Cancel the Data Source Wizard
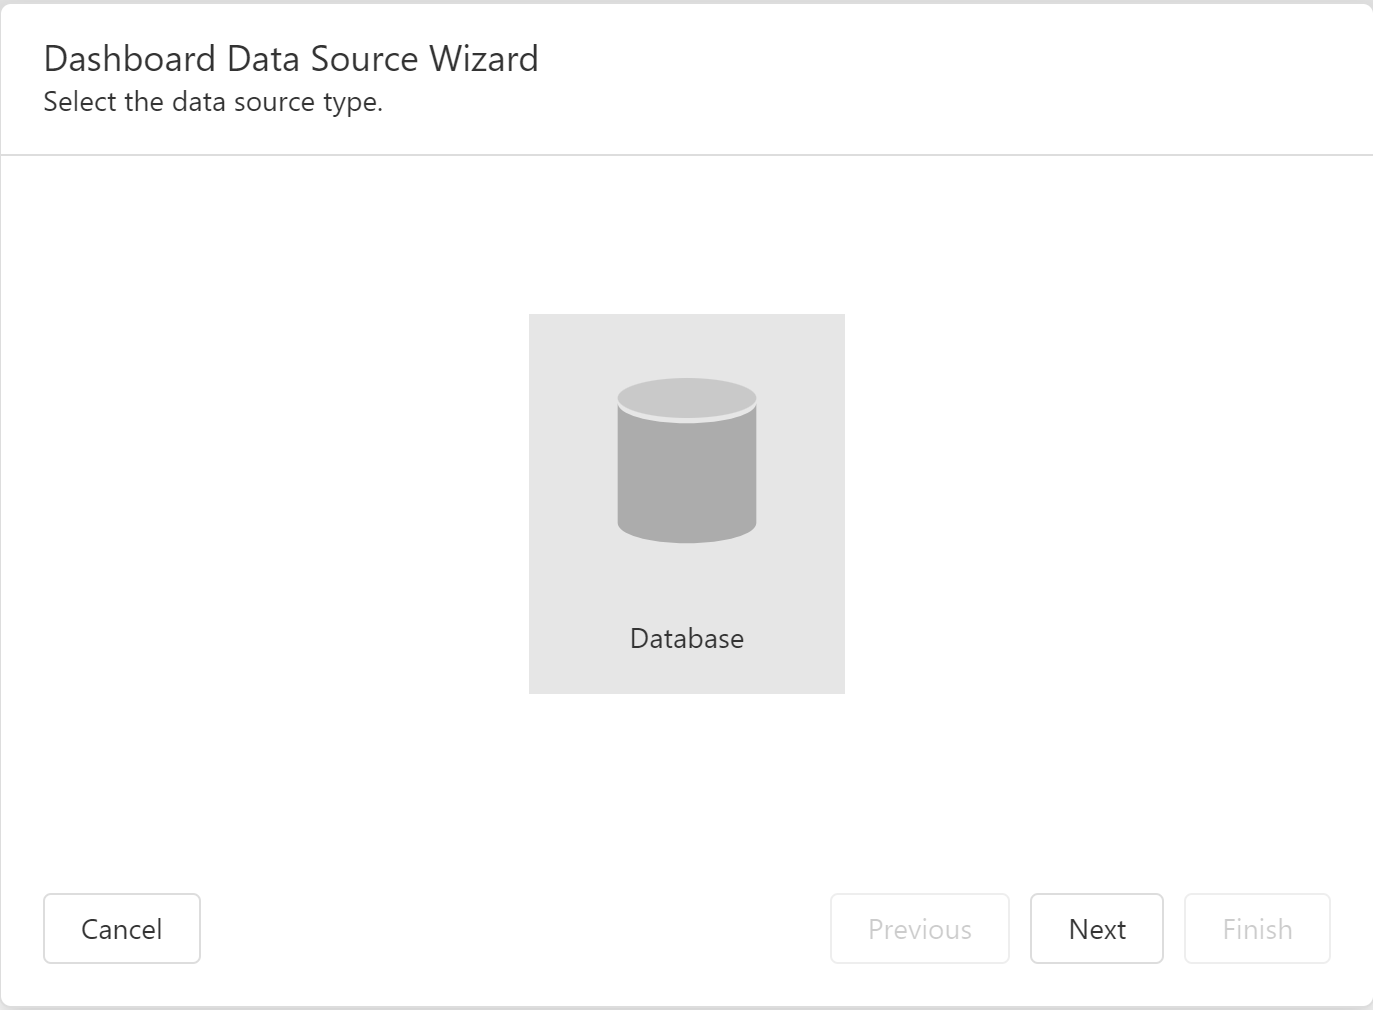Viewport: 1373px width, 1010px height. pyautogui.click(x=122, y=929)
